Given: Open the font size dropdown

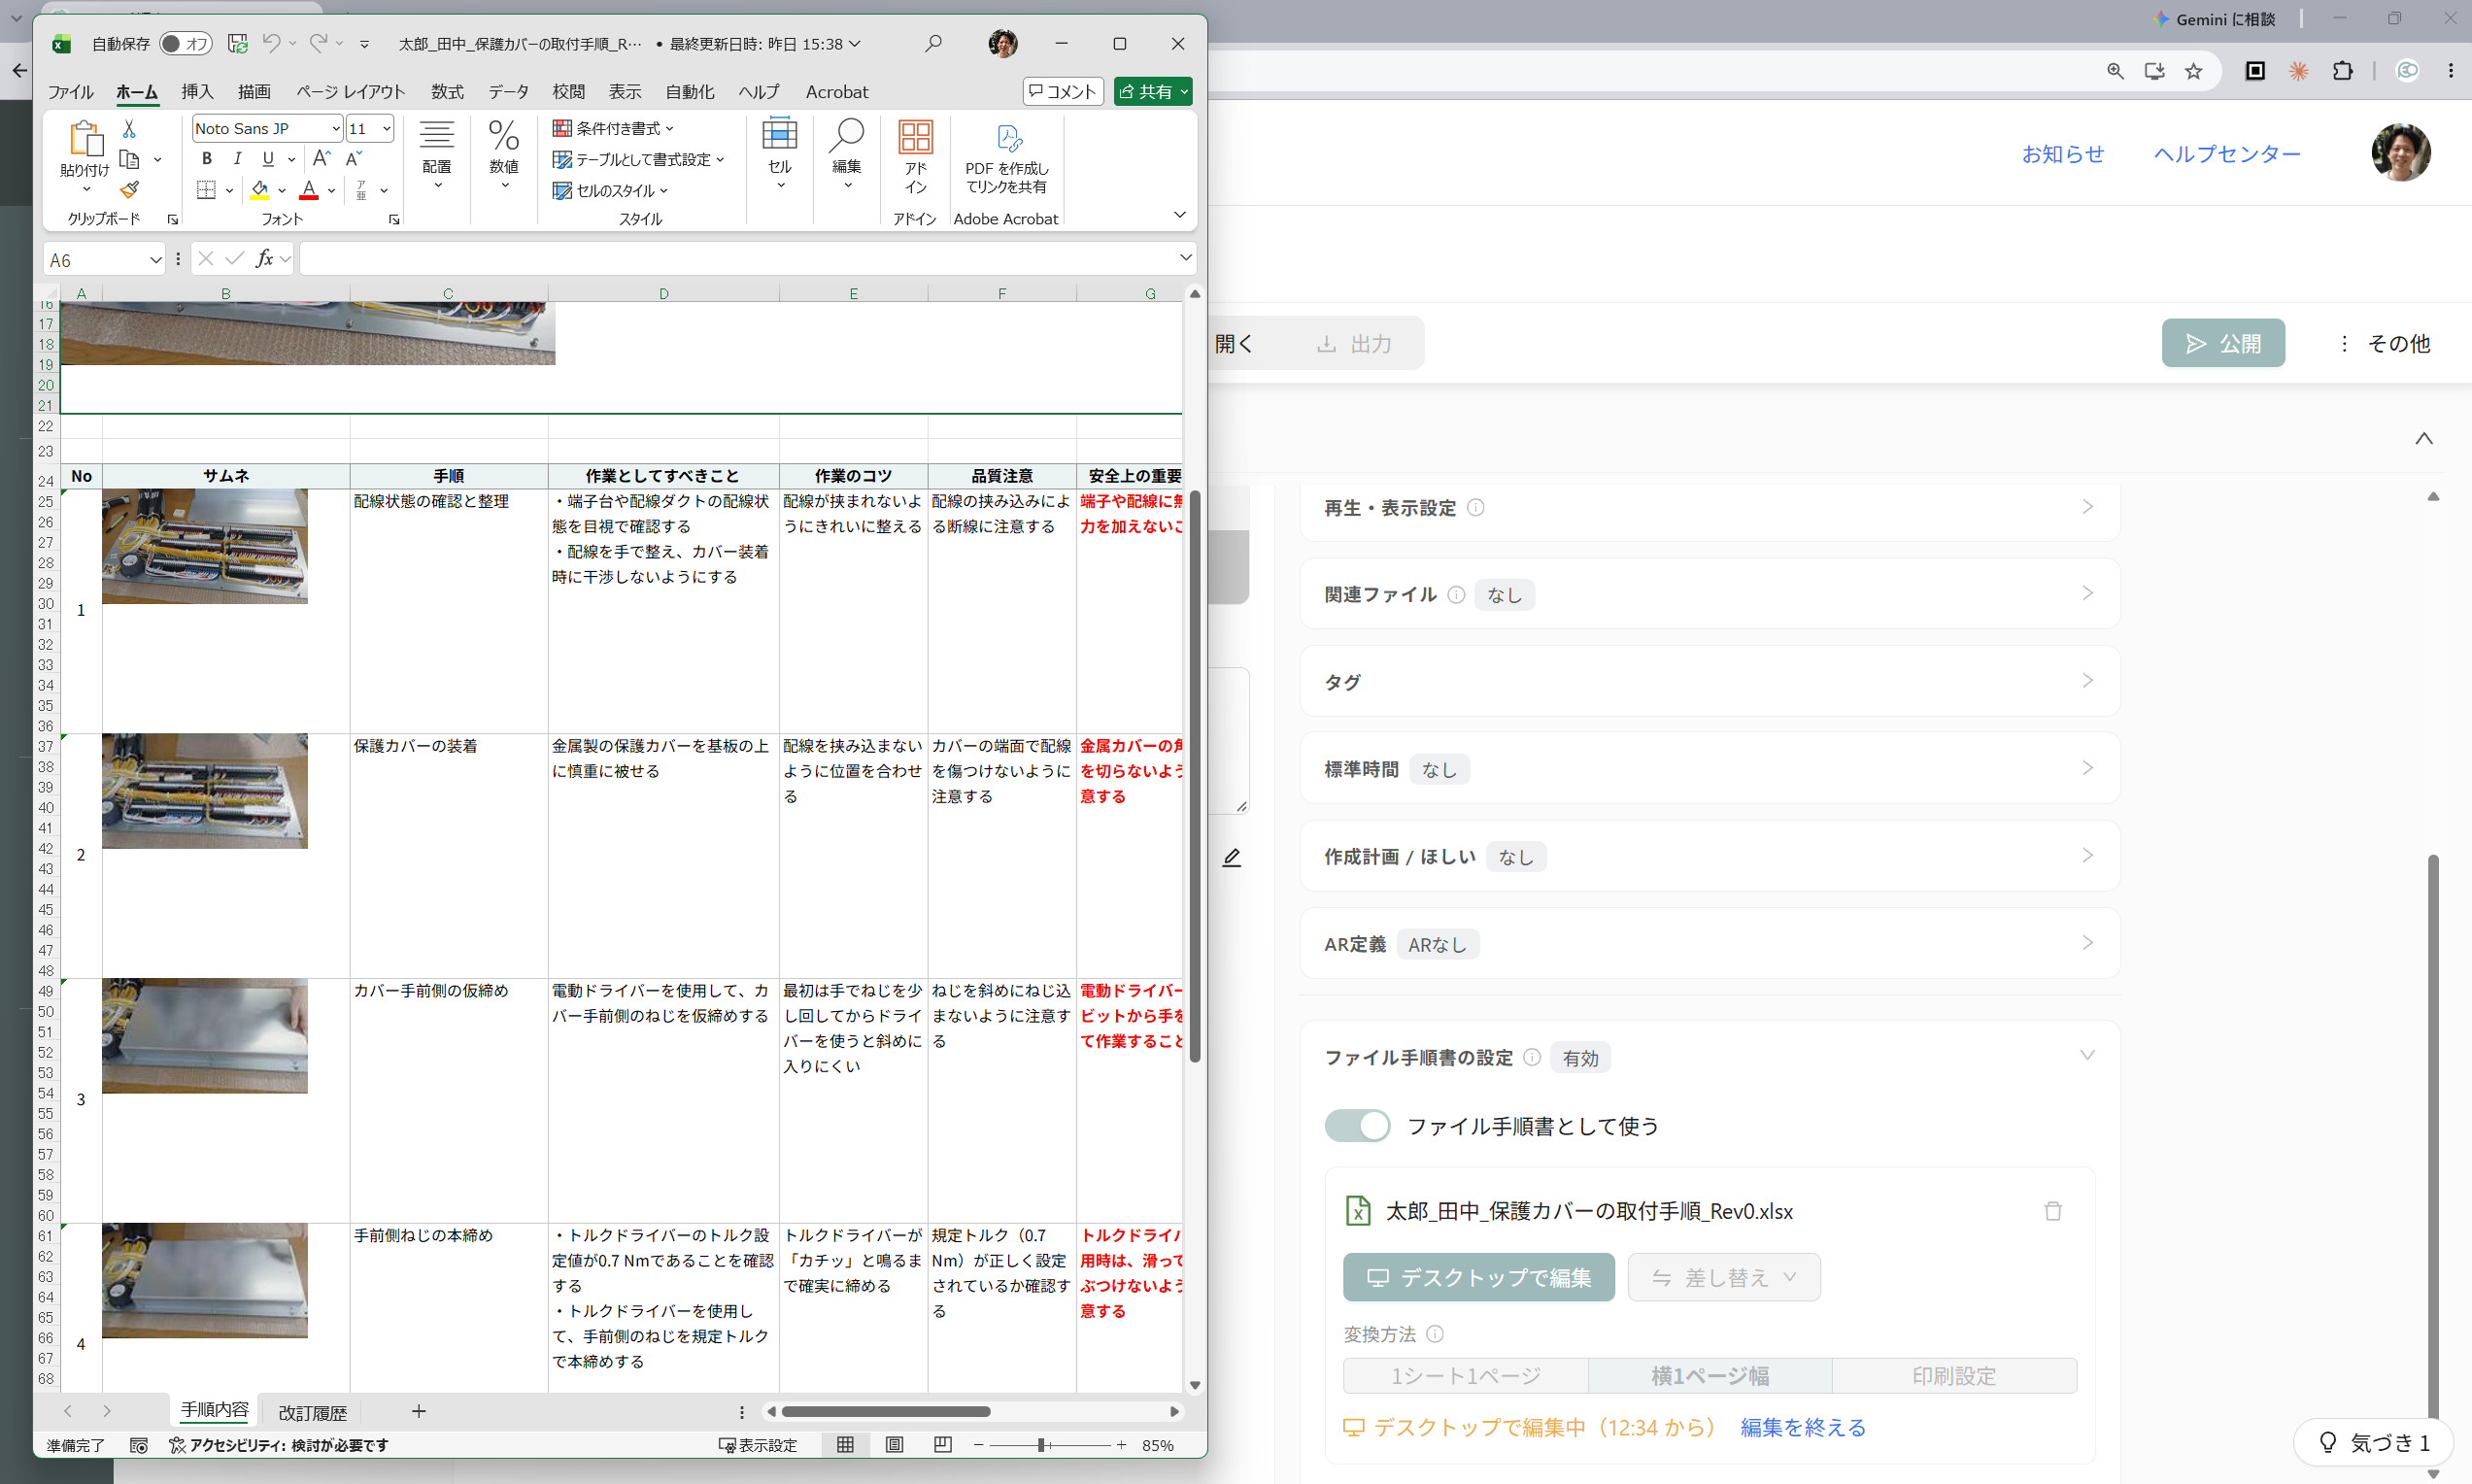Looking at the screenshot, I should click(x=386, y=129).
